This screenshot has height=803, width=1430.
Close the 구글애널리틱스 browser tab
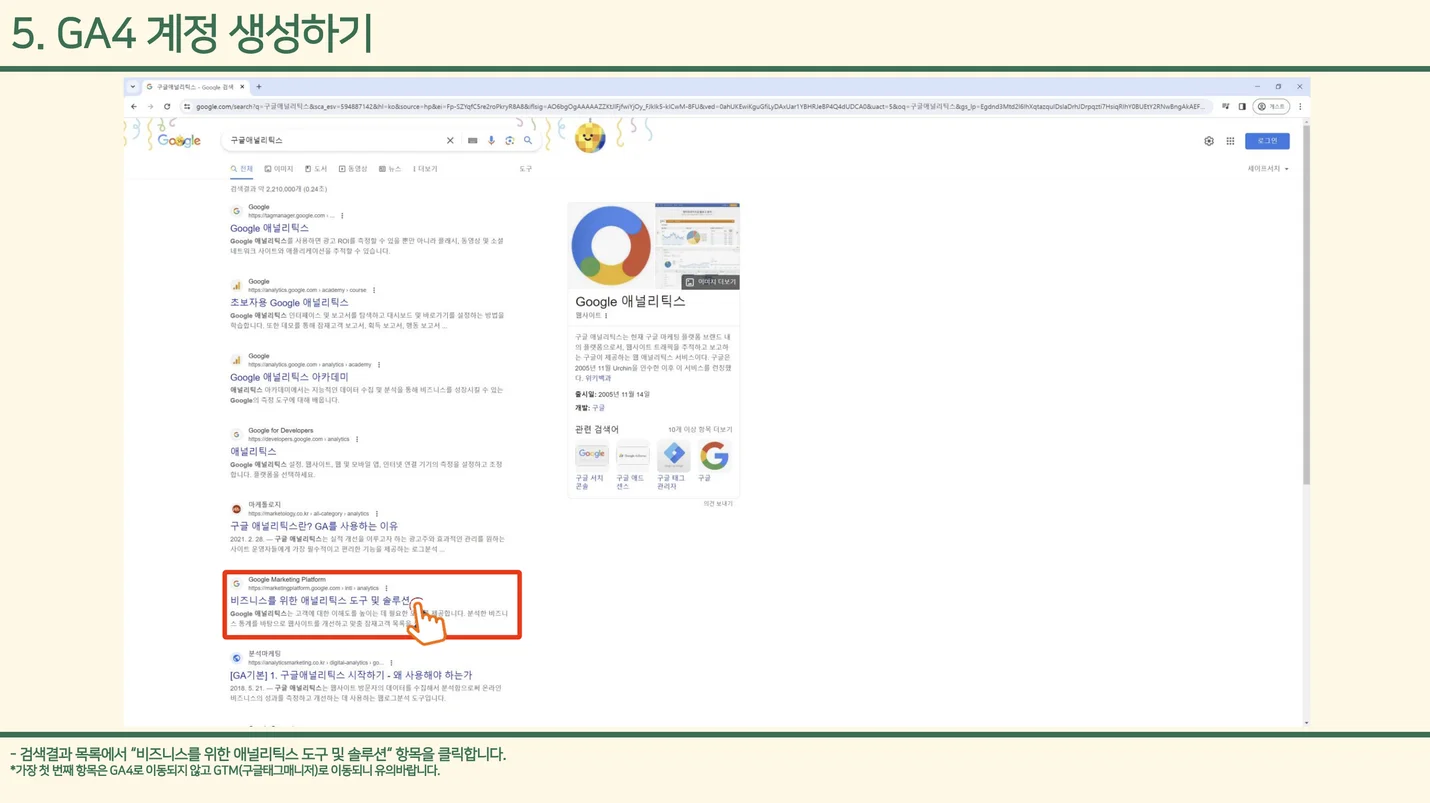[x=242, y=87]
